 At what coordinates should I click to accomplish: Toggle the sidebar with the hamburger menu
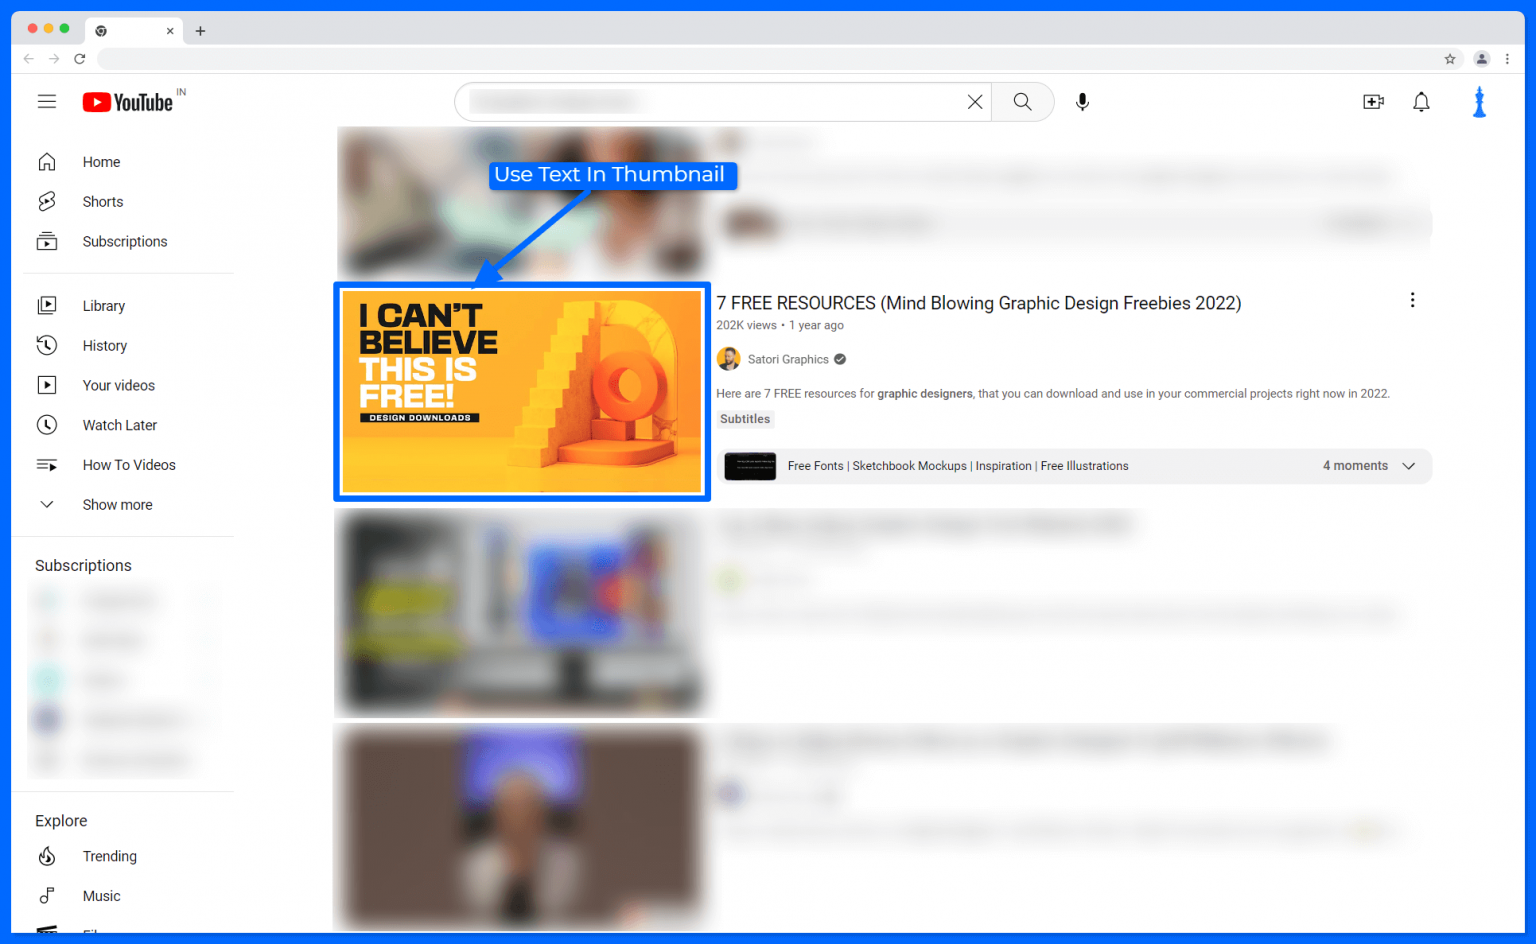(x=46, y=101)
